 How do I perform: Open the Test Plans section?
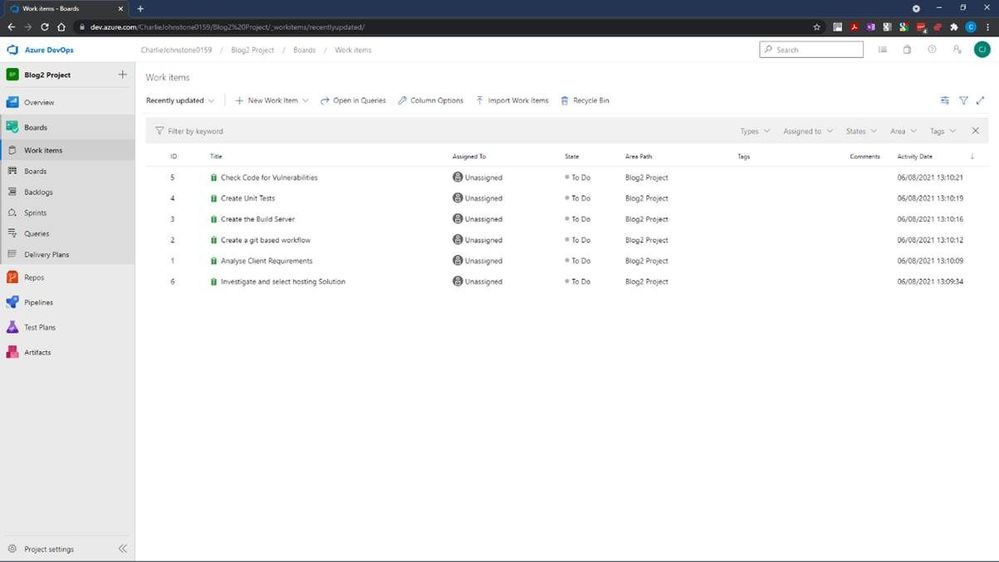(40, 327)
